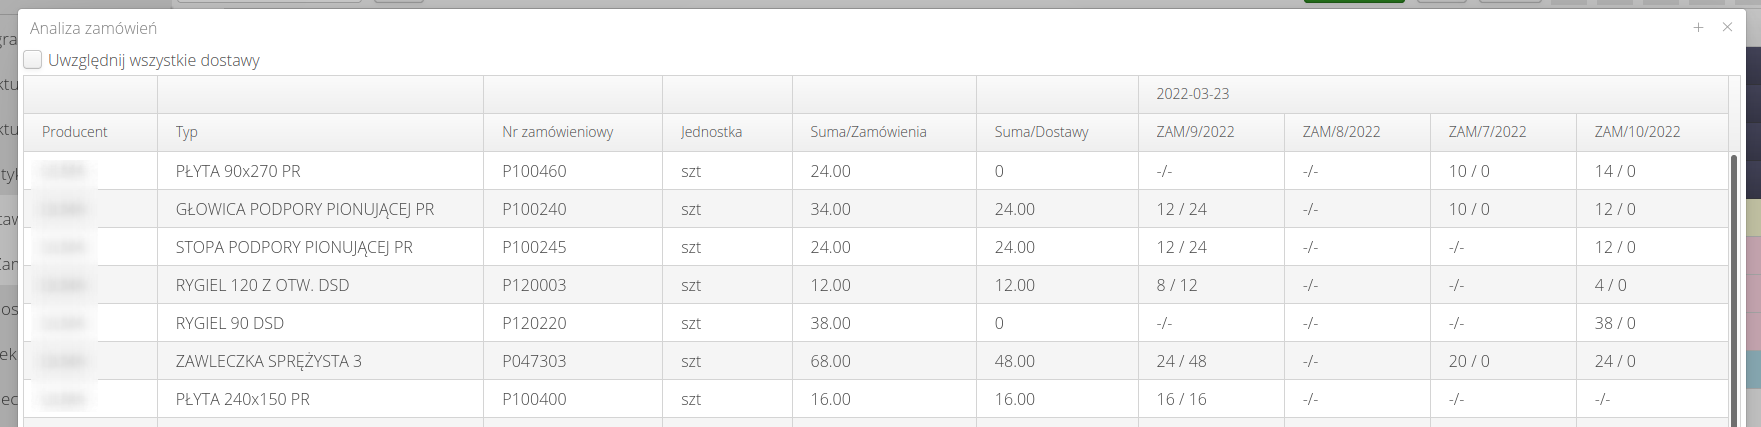
Task: Sort by Suma/Dostawy column header
Action: pyautogui.click(x=1041, y=132)
